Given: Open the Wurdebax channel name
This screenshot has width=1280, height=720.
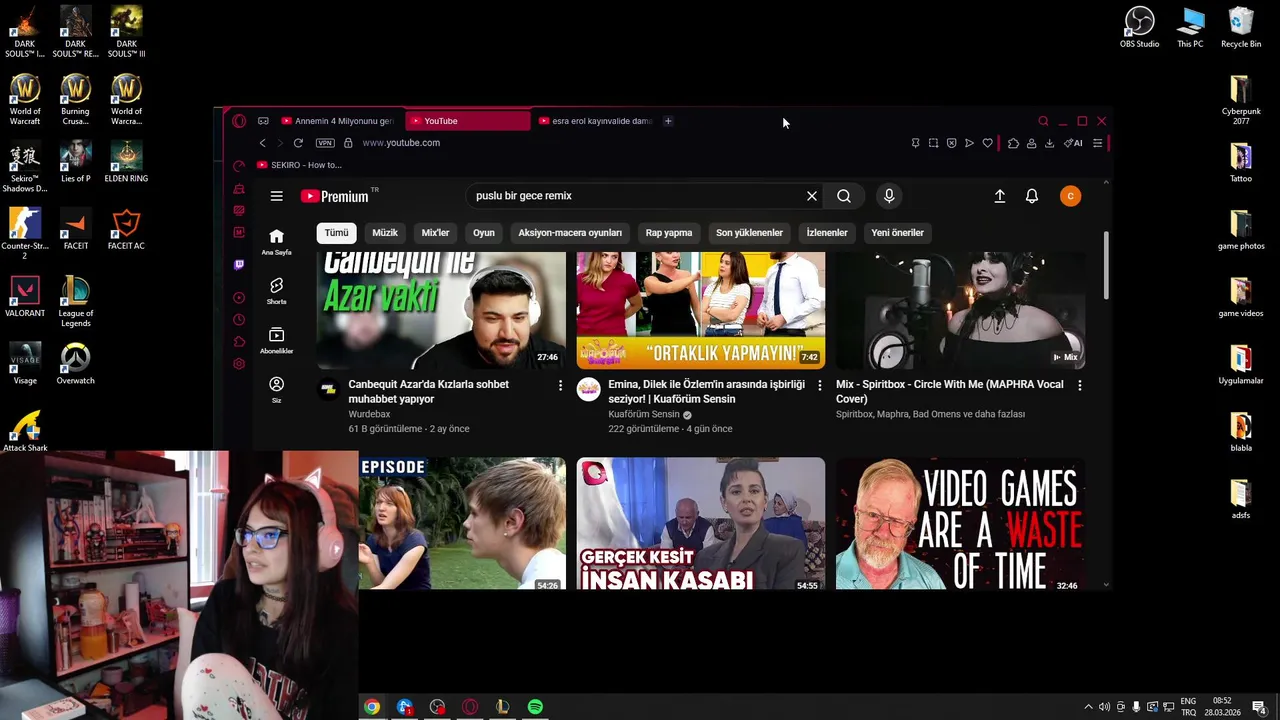Looking at the screenshot, I should (369, 414).
